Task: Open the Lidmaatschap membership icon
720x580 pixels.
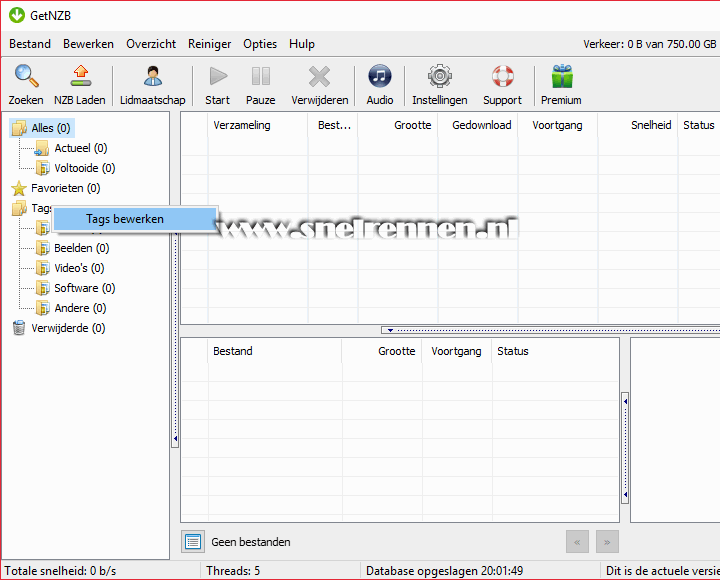Action: (152, 76)
